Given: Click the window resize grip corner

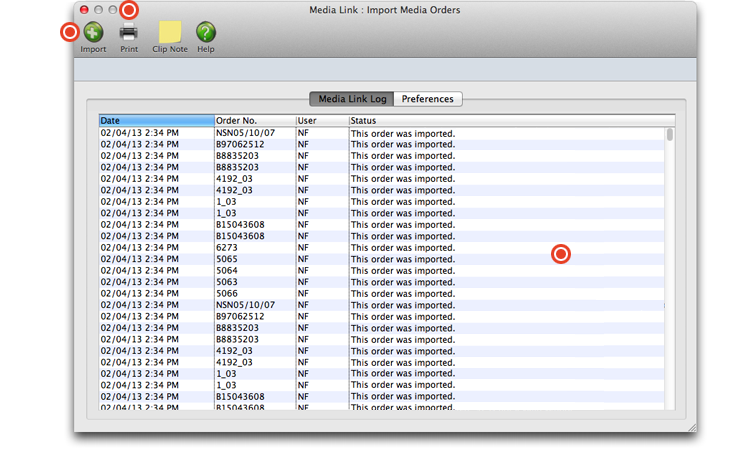Looking at the screenshot, I should (x=691, y=427).
